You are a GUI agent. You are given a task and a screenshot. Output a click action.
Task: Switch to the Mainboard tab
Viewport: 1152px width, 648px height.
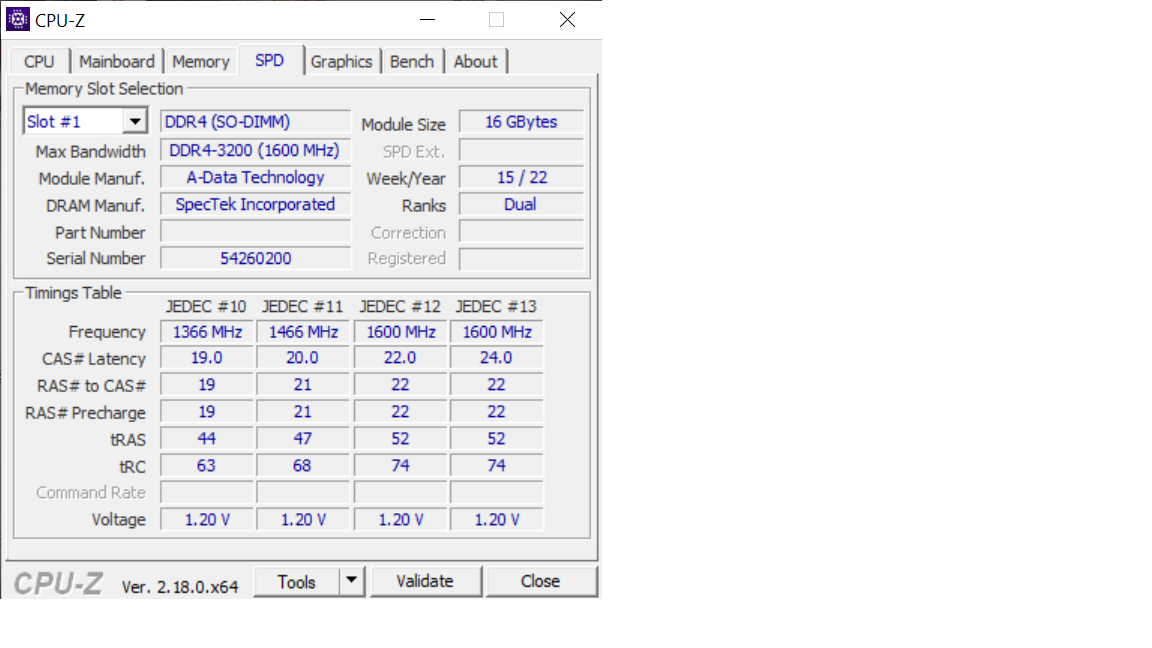click(117, 62)
